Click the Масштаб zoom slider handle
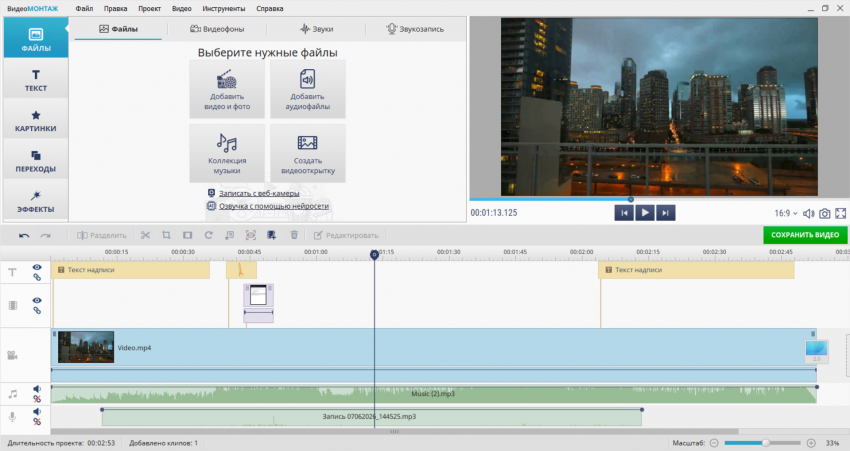The image size is (850, 451). tap(765, 443)
